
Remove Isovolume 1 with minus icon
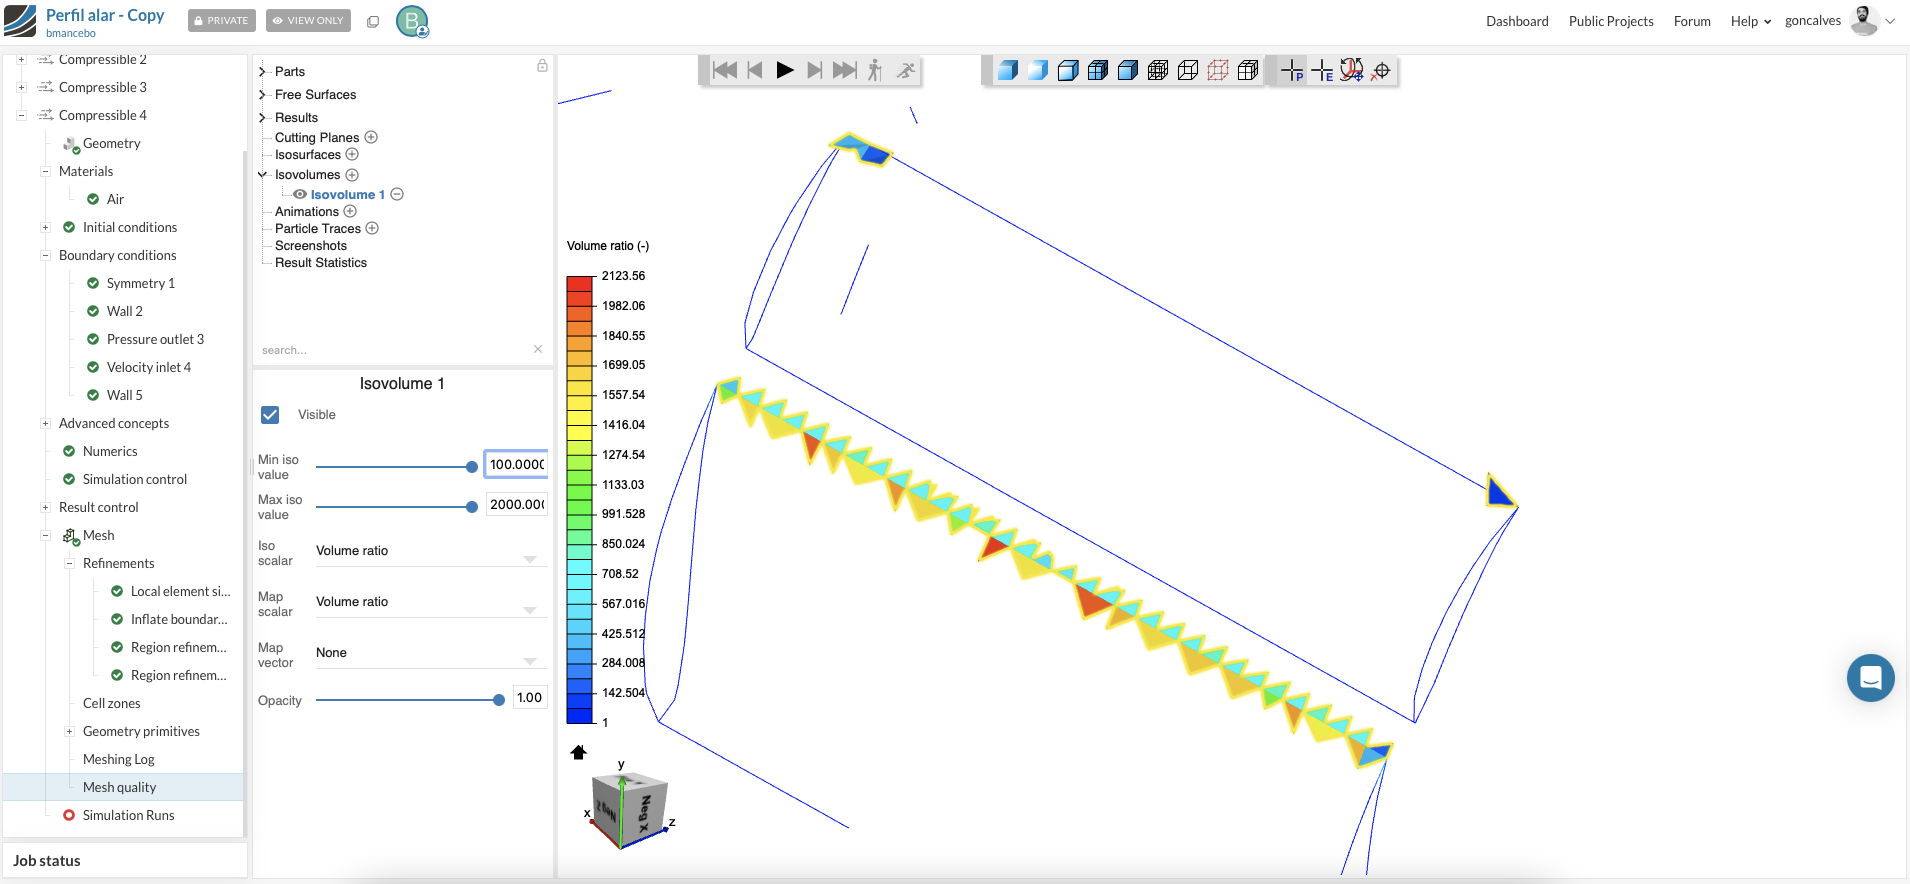(397, 194)
